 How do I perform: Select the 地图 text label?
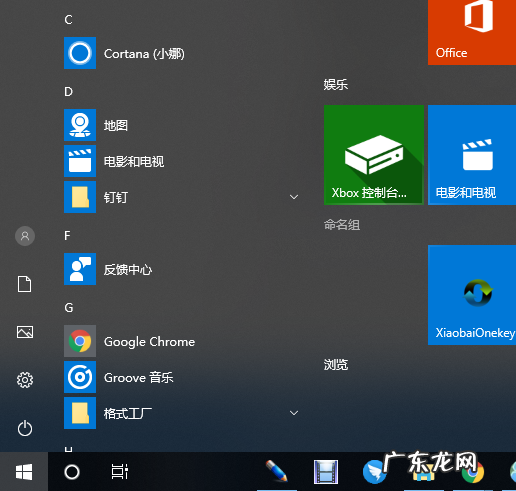pos(116,125)
